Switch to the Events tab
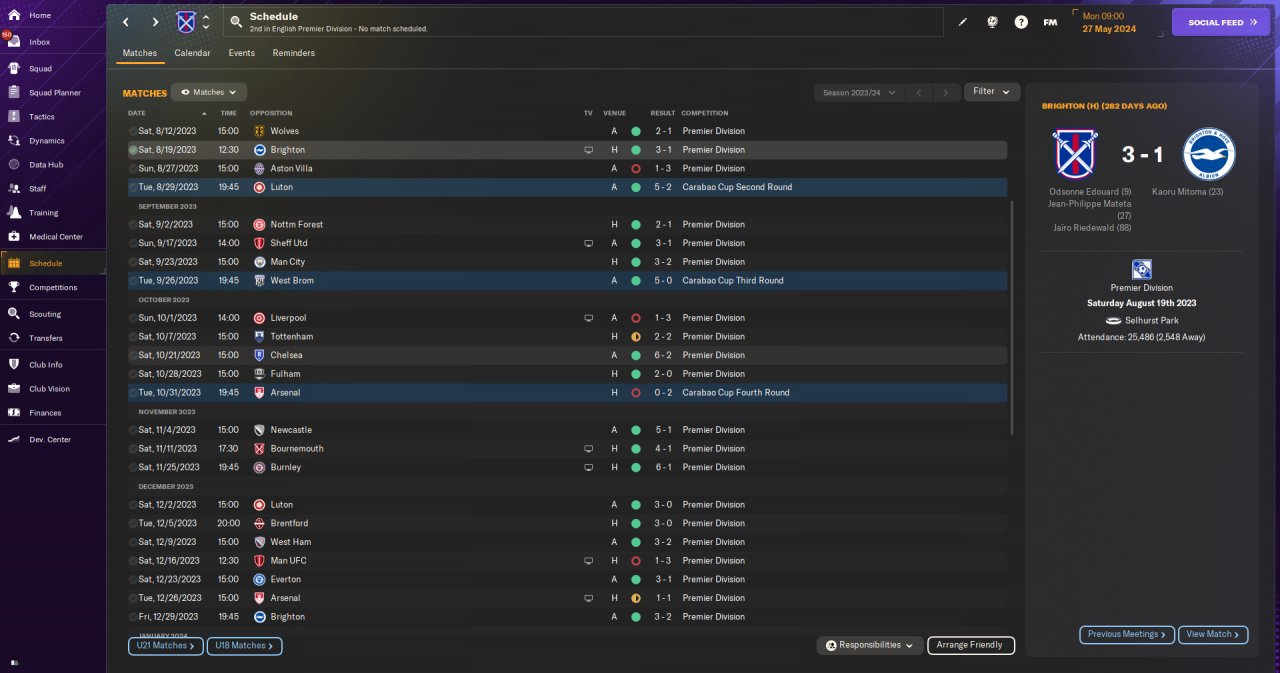1280x673 pixels. coord(241,53)
